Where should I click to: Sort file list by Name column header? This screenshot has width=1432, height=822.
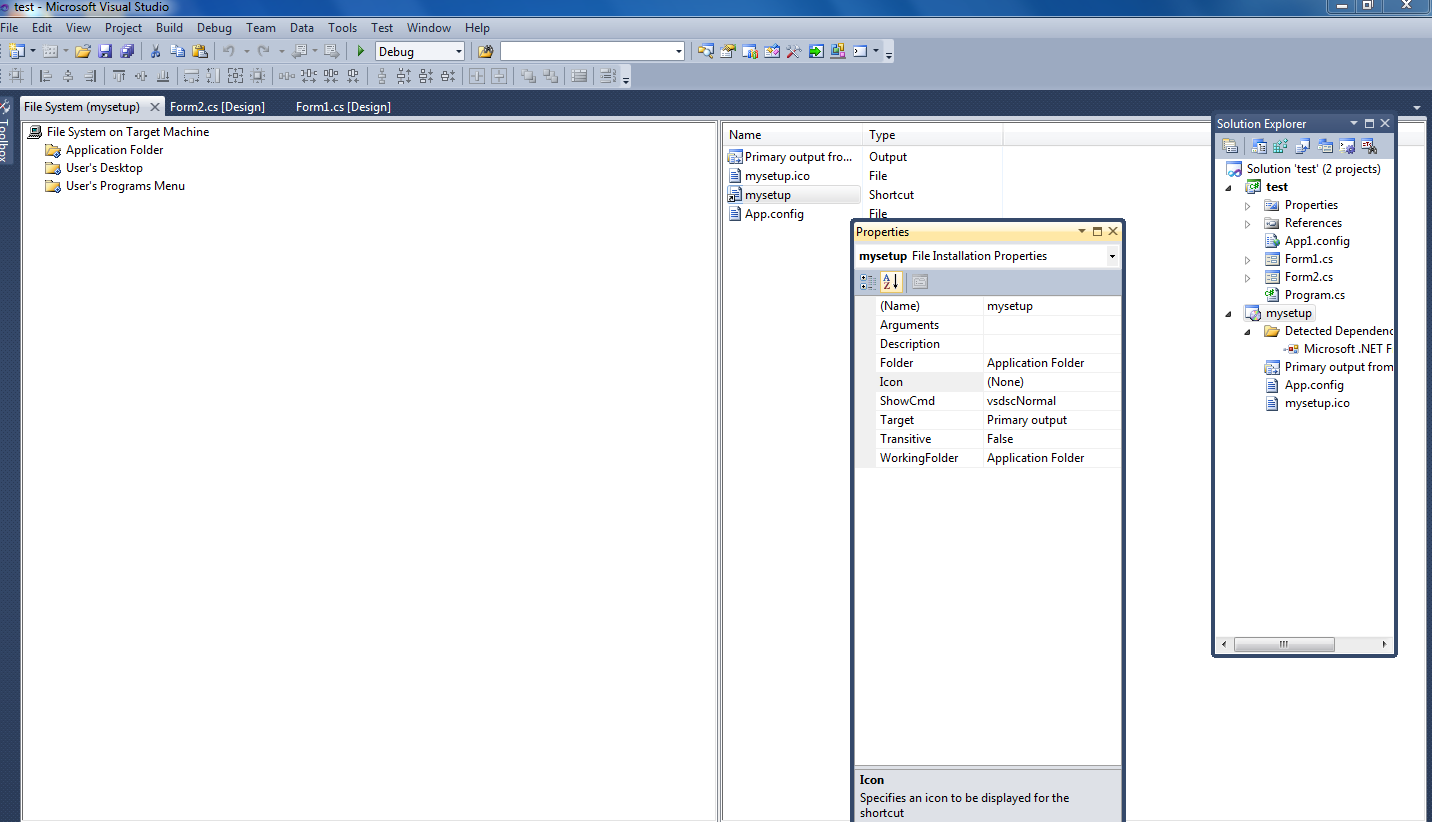coord(793,135)
